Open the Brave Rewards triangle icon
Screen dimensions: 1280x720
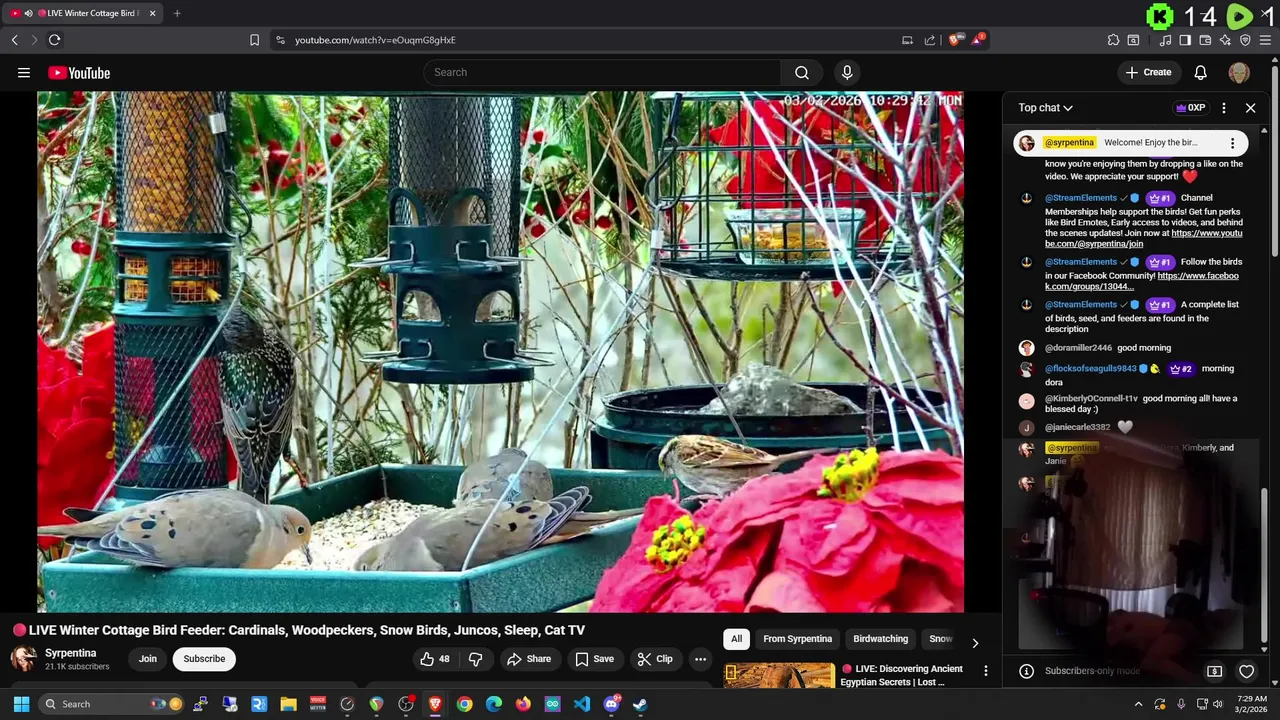click(x=978, y=40)
